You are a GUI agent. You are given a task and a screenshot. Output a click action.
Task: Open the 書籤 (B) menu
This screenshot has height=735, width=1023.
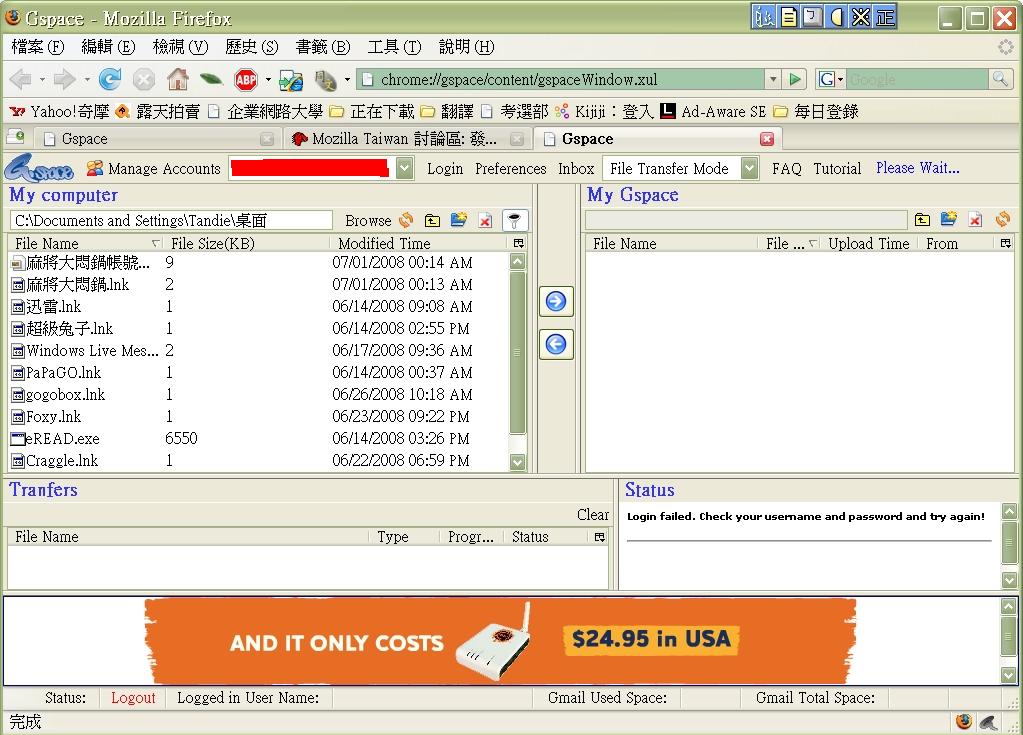click(323, 47)
